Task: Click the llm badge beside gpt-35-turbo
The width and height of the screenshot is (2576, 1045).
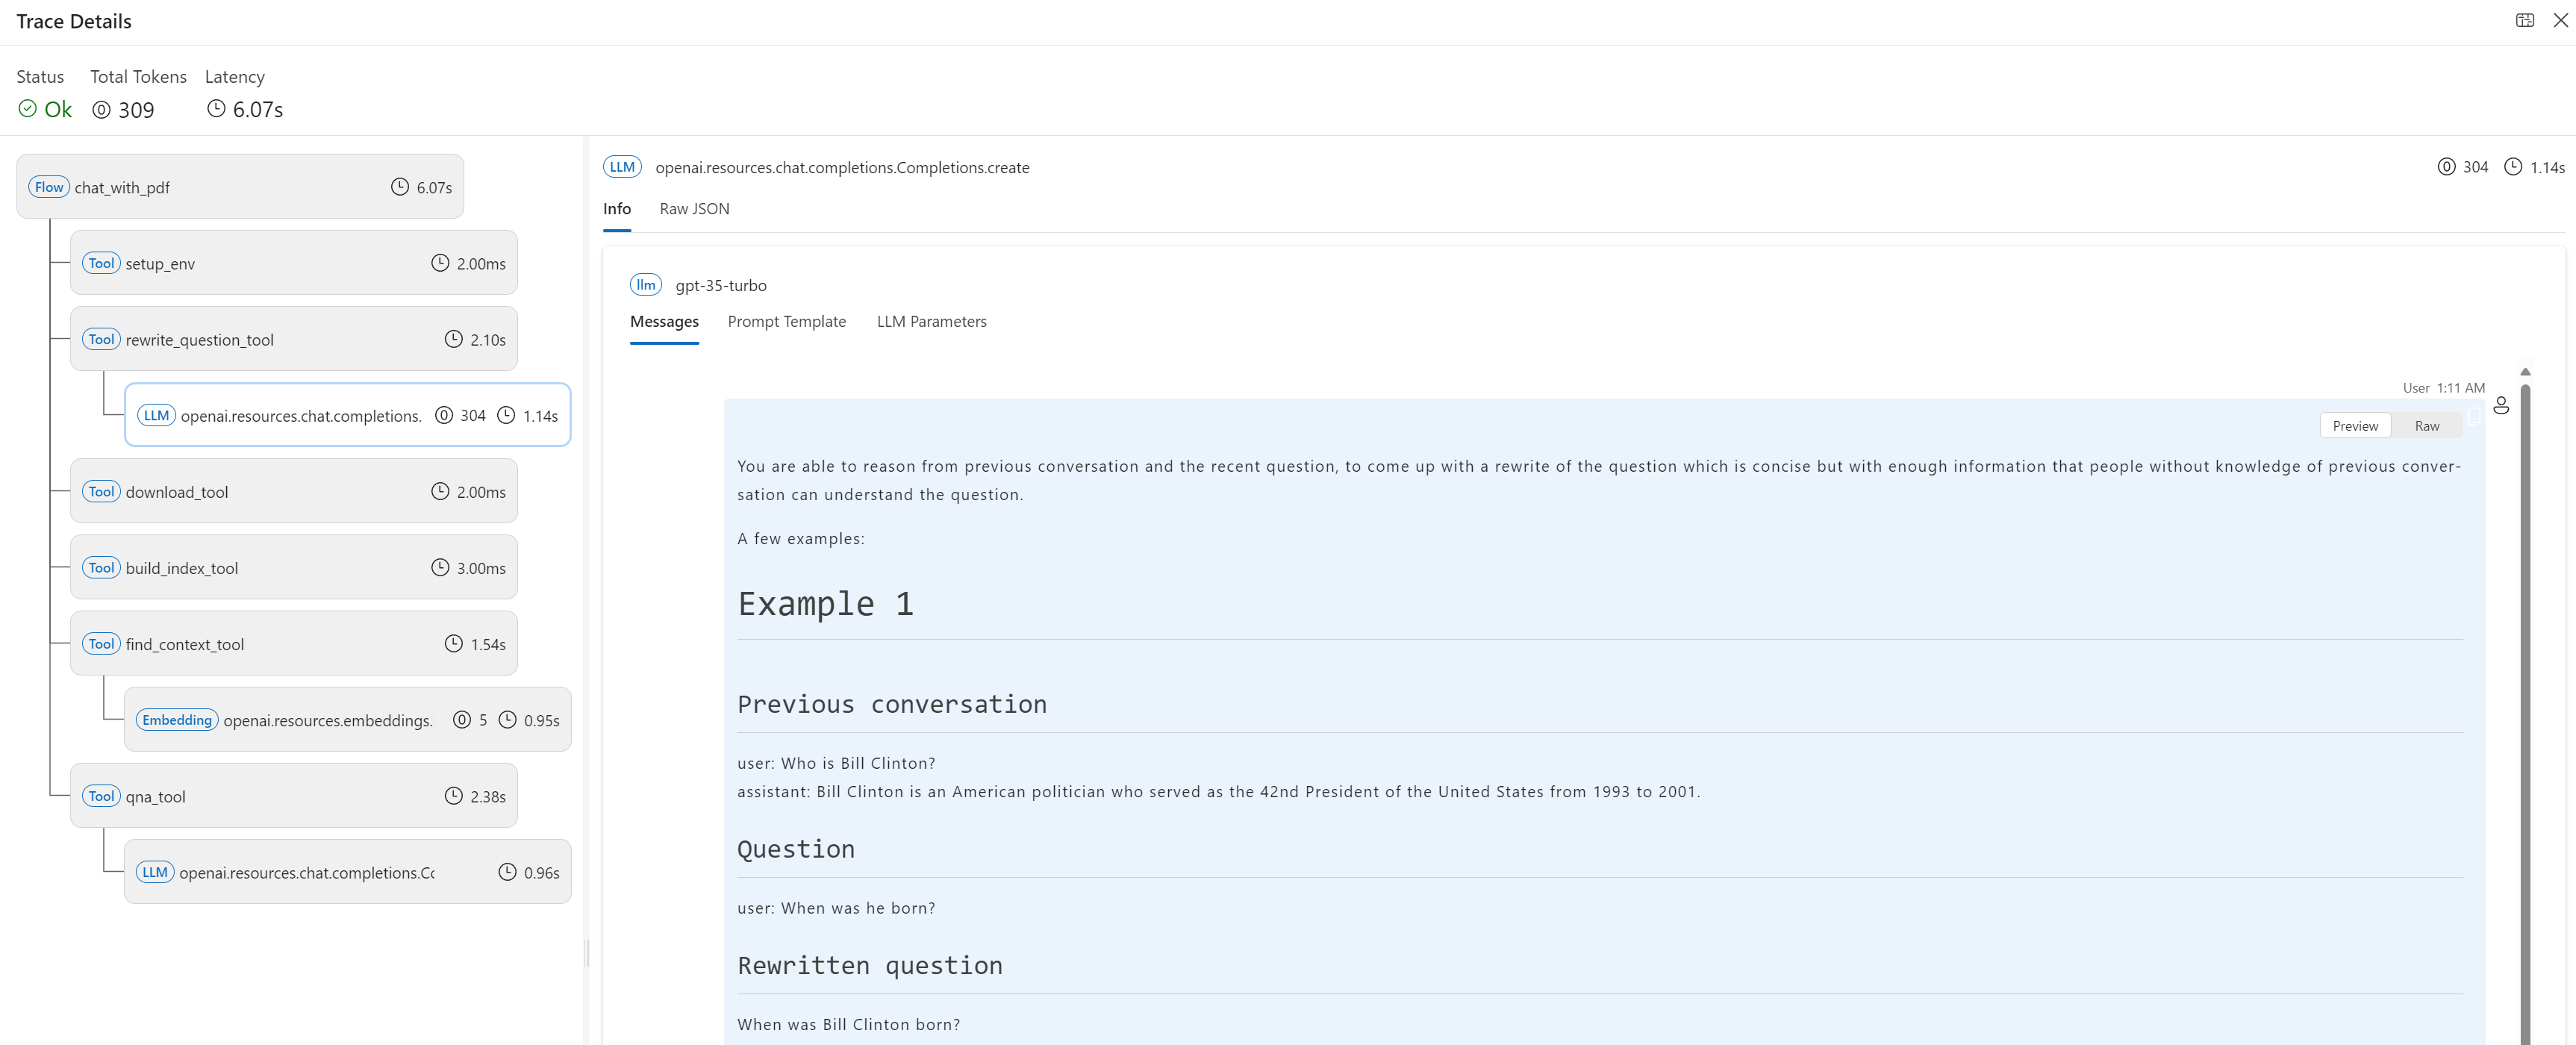Action: click(x=646, y=285)
